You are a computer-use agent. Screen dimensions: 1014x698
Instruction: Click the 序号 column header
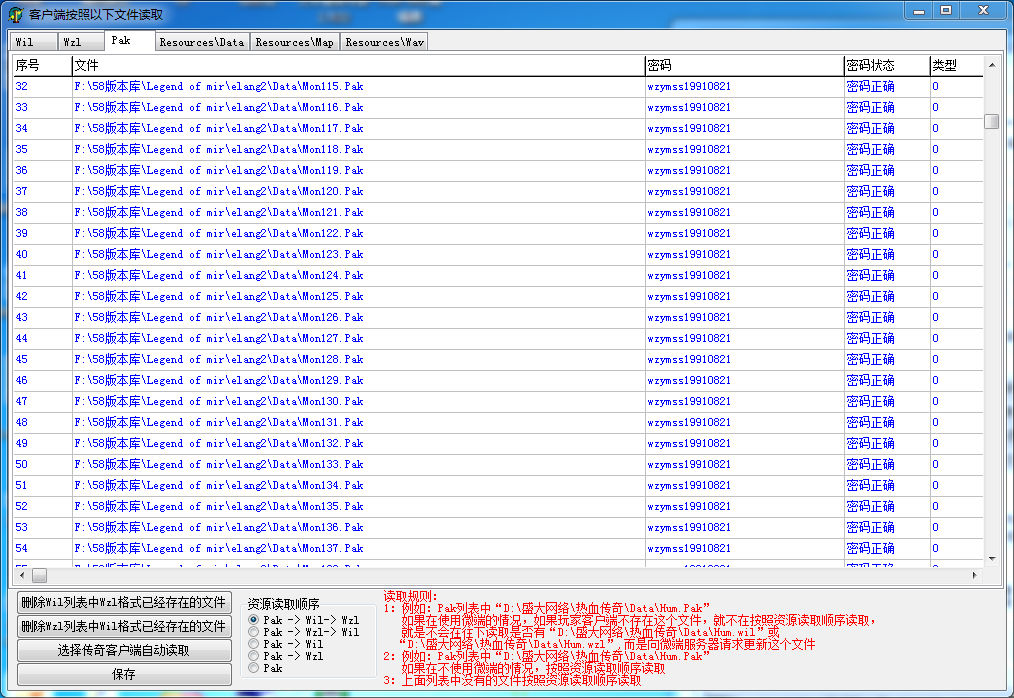(42, 65)
